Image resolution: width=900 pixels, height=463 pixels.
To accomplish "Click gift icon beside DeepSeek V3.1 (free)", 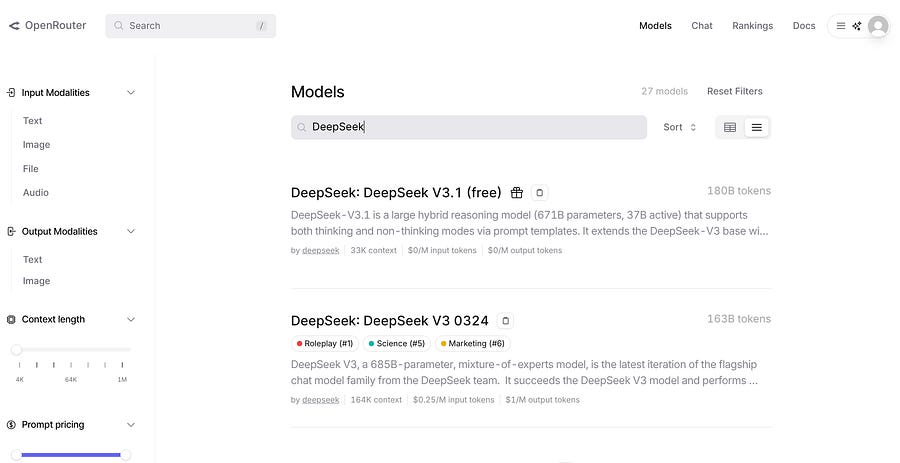I will [x=517, y=193].
